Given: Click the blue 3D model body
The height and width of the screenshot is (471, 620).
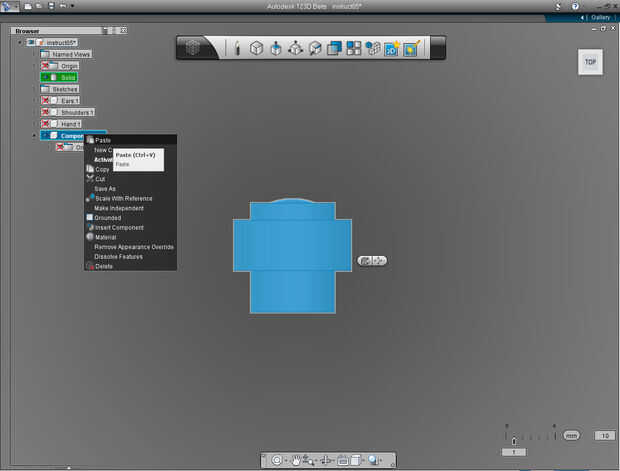Looking at the screenshot, I should 293,257.
